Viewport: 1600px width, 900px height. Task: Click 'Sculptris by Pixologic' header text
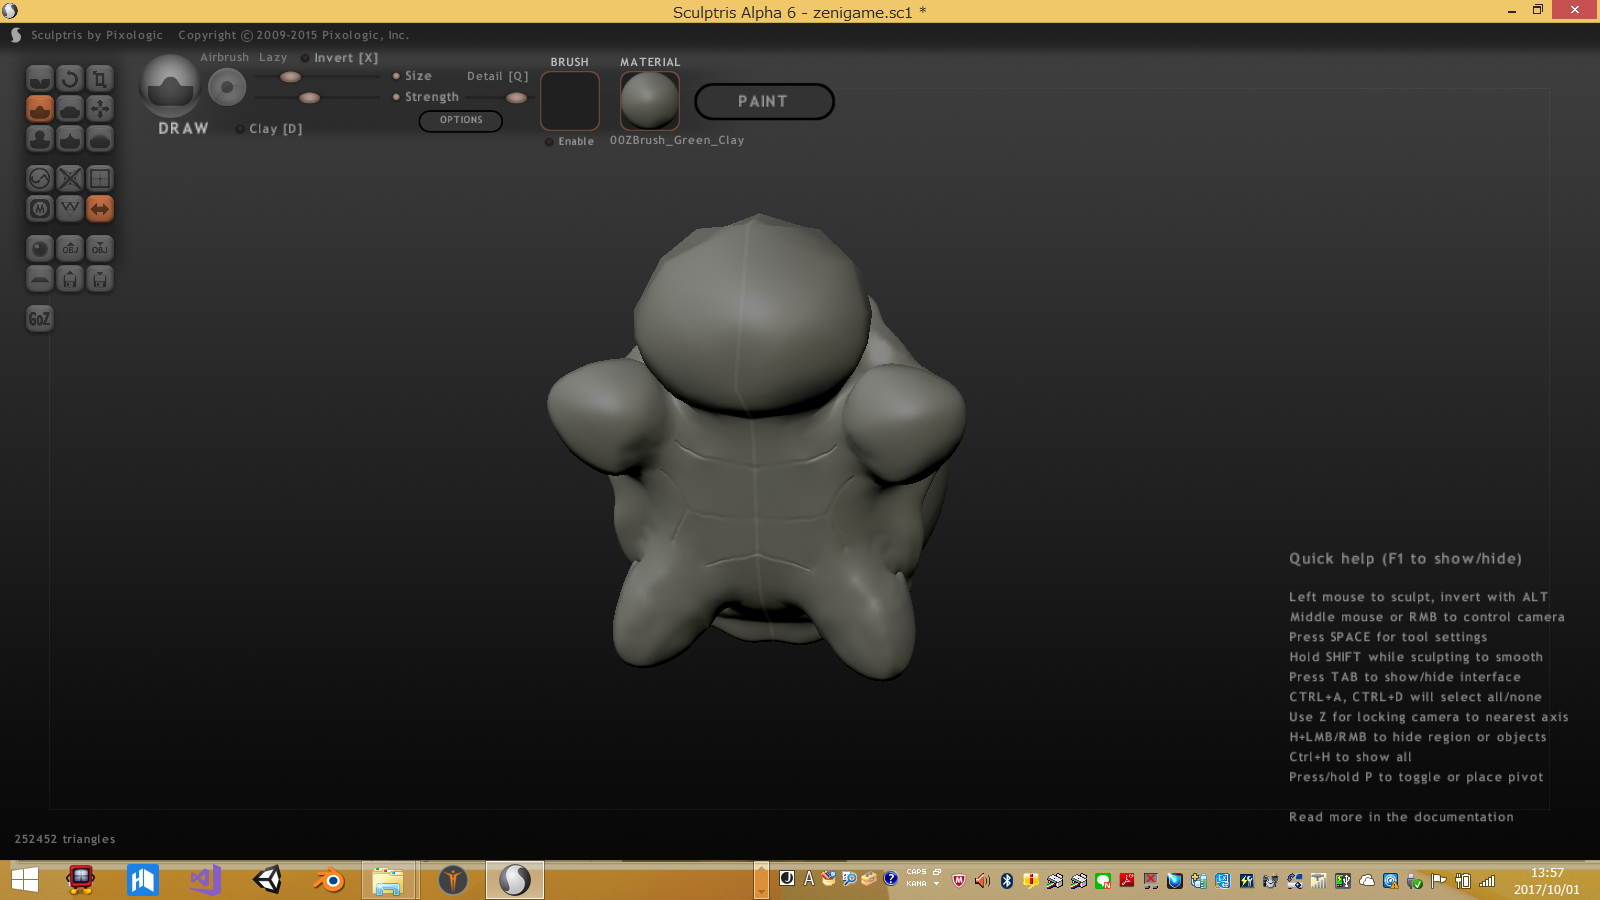(x=96, y=35)
